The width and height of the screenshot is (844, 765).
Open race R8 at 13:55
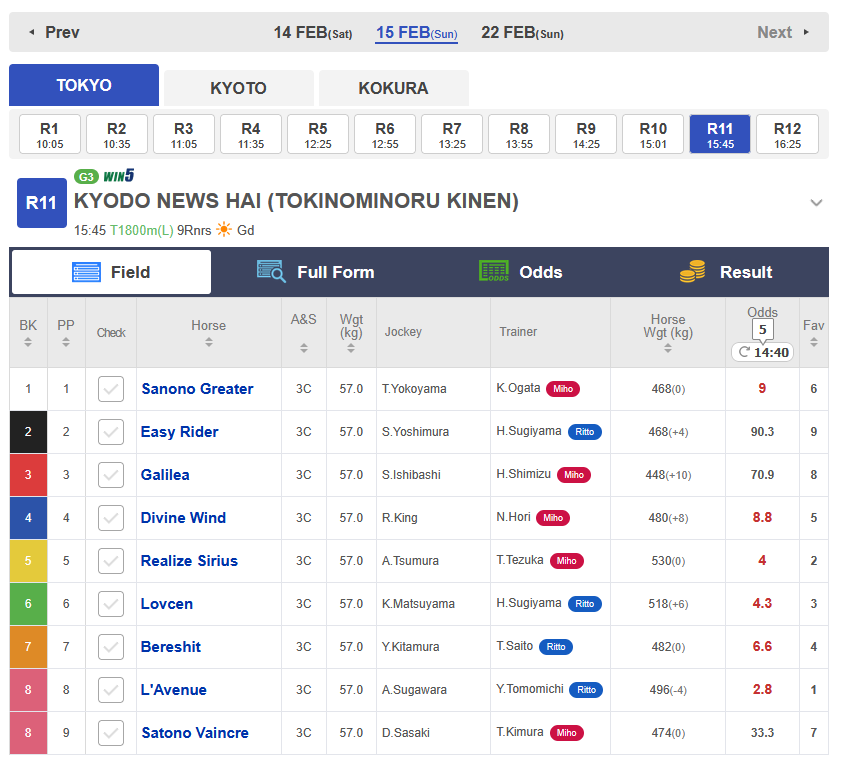519,135
